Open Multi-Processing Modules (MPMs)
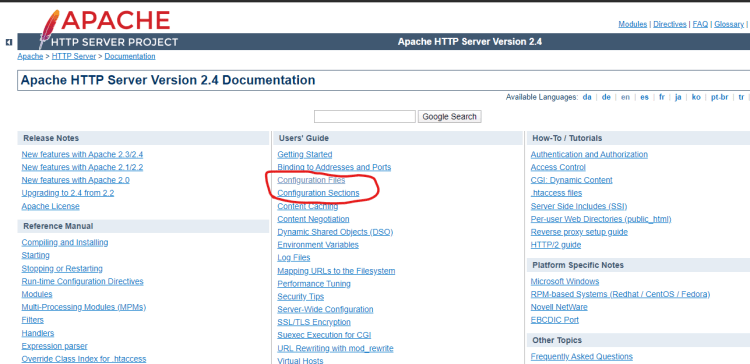The height and width of the screenshot is (364, 750). [84, 307]
